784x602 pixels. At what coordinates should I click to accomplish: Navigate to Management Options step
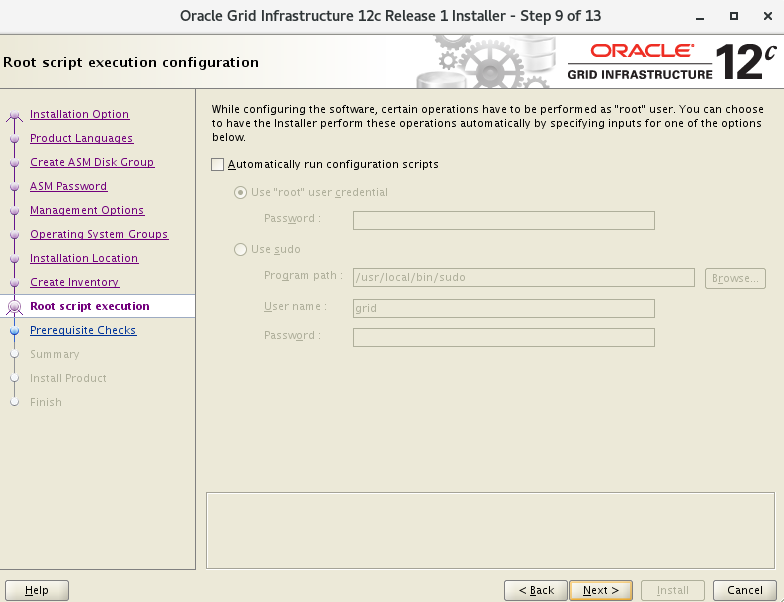(x=87, y=210)
